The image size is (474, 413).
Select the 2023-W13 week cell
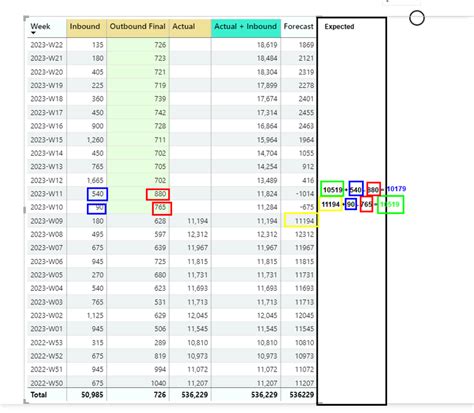[x=46, y=167]
